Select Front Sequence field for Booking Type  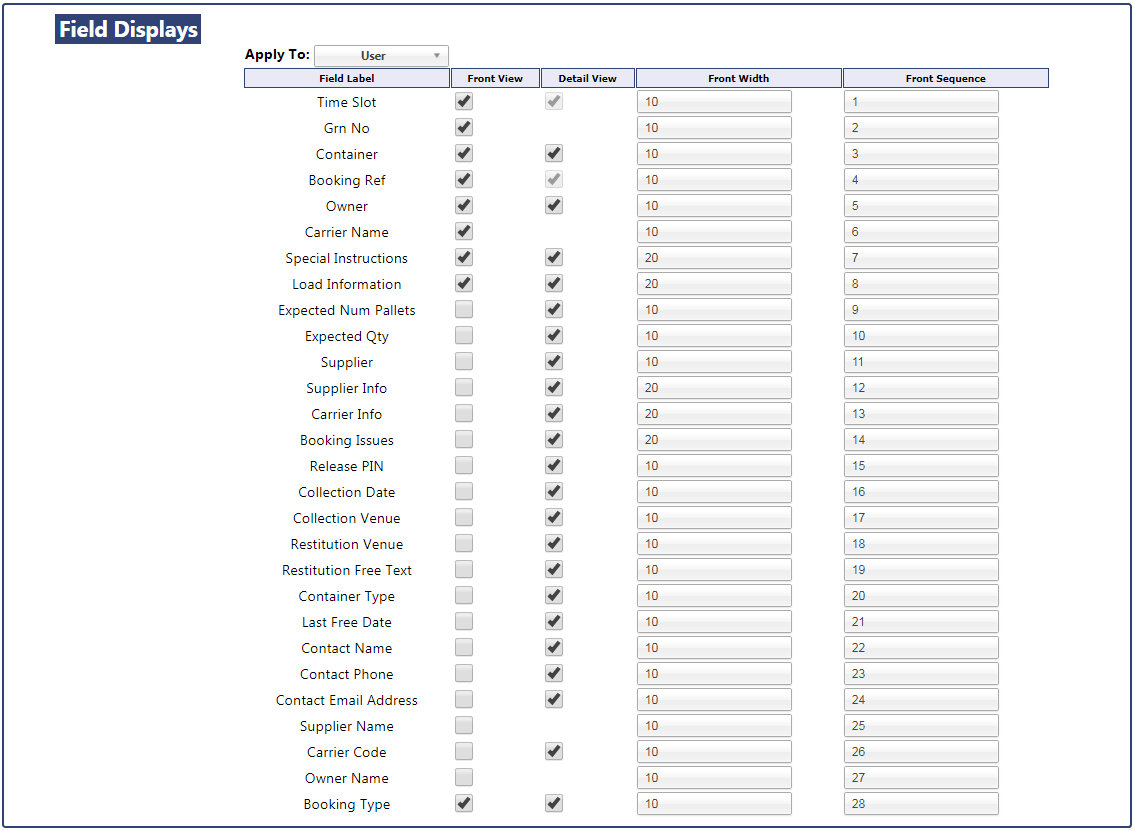[921, 803]
